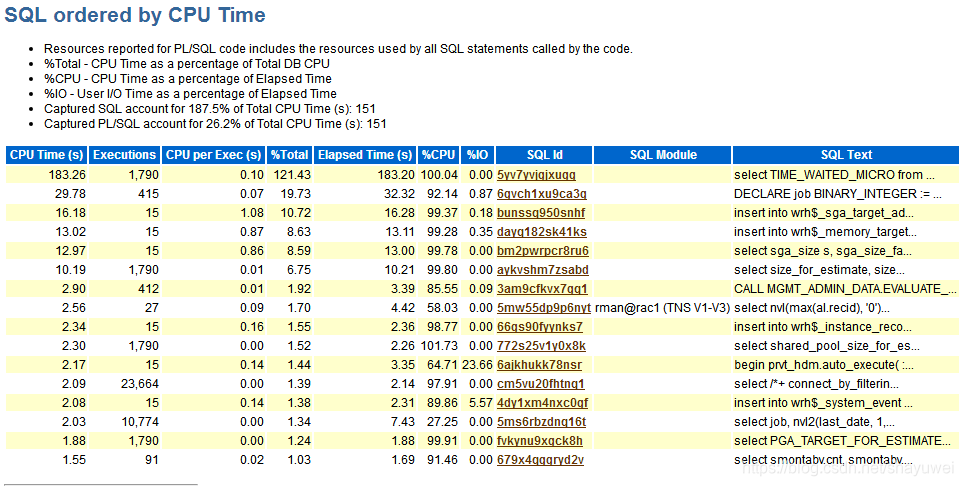
Task: Follow the bunssq950snhf SQL Id link
Action: tap(541, 213)
